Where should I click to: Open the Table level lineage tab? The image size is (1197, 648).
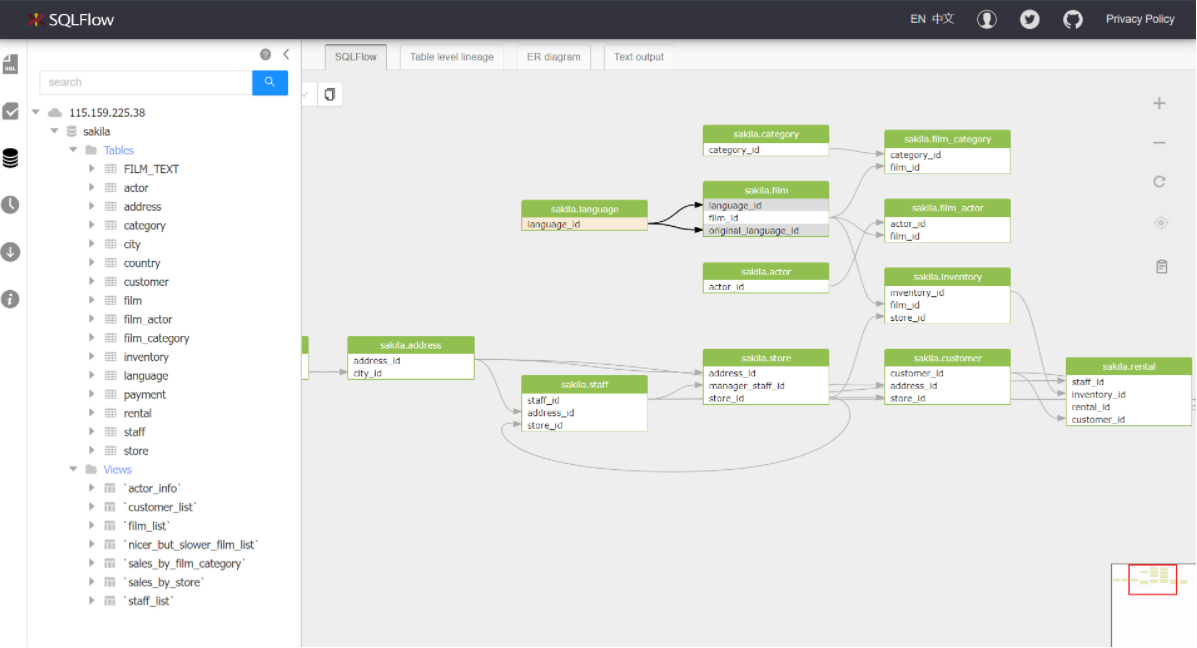pos(452,57)
